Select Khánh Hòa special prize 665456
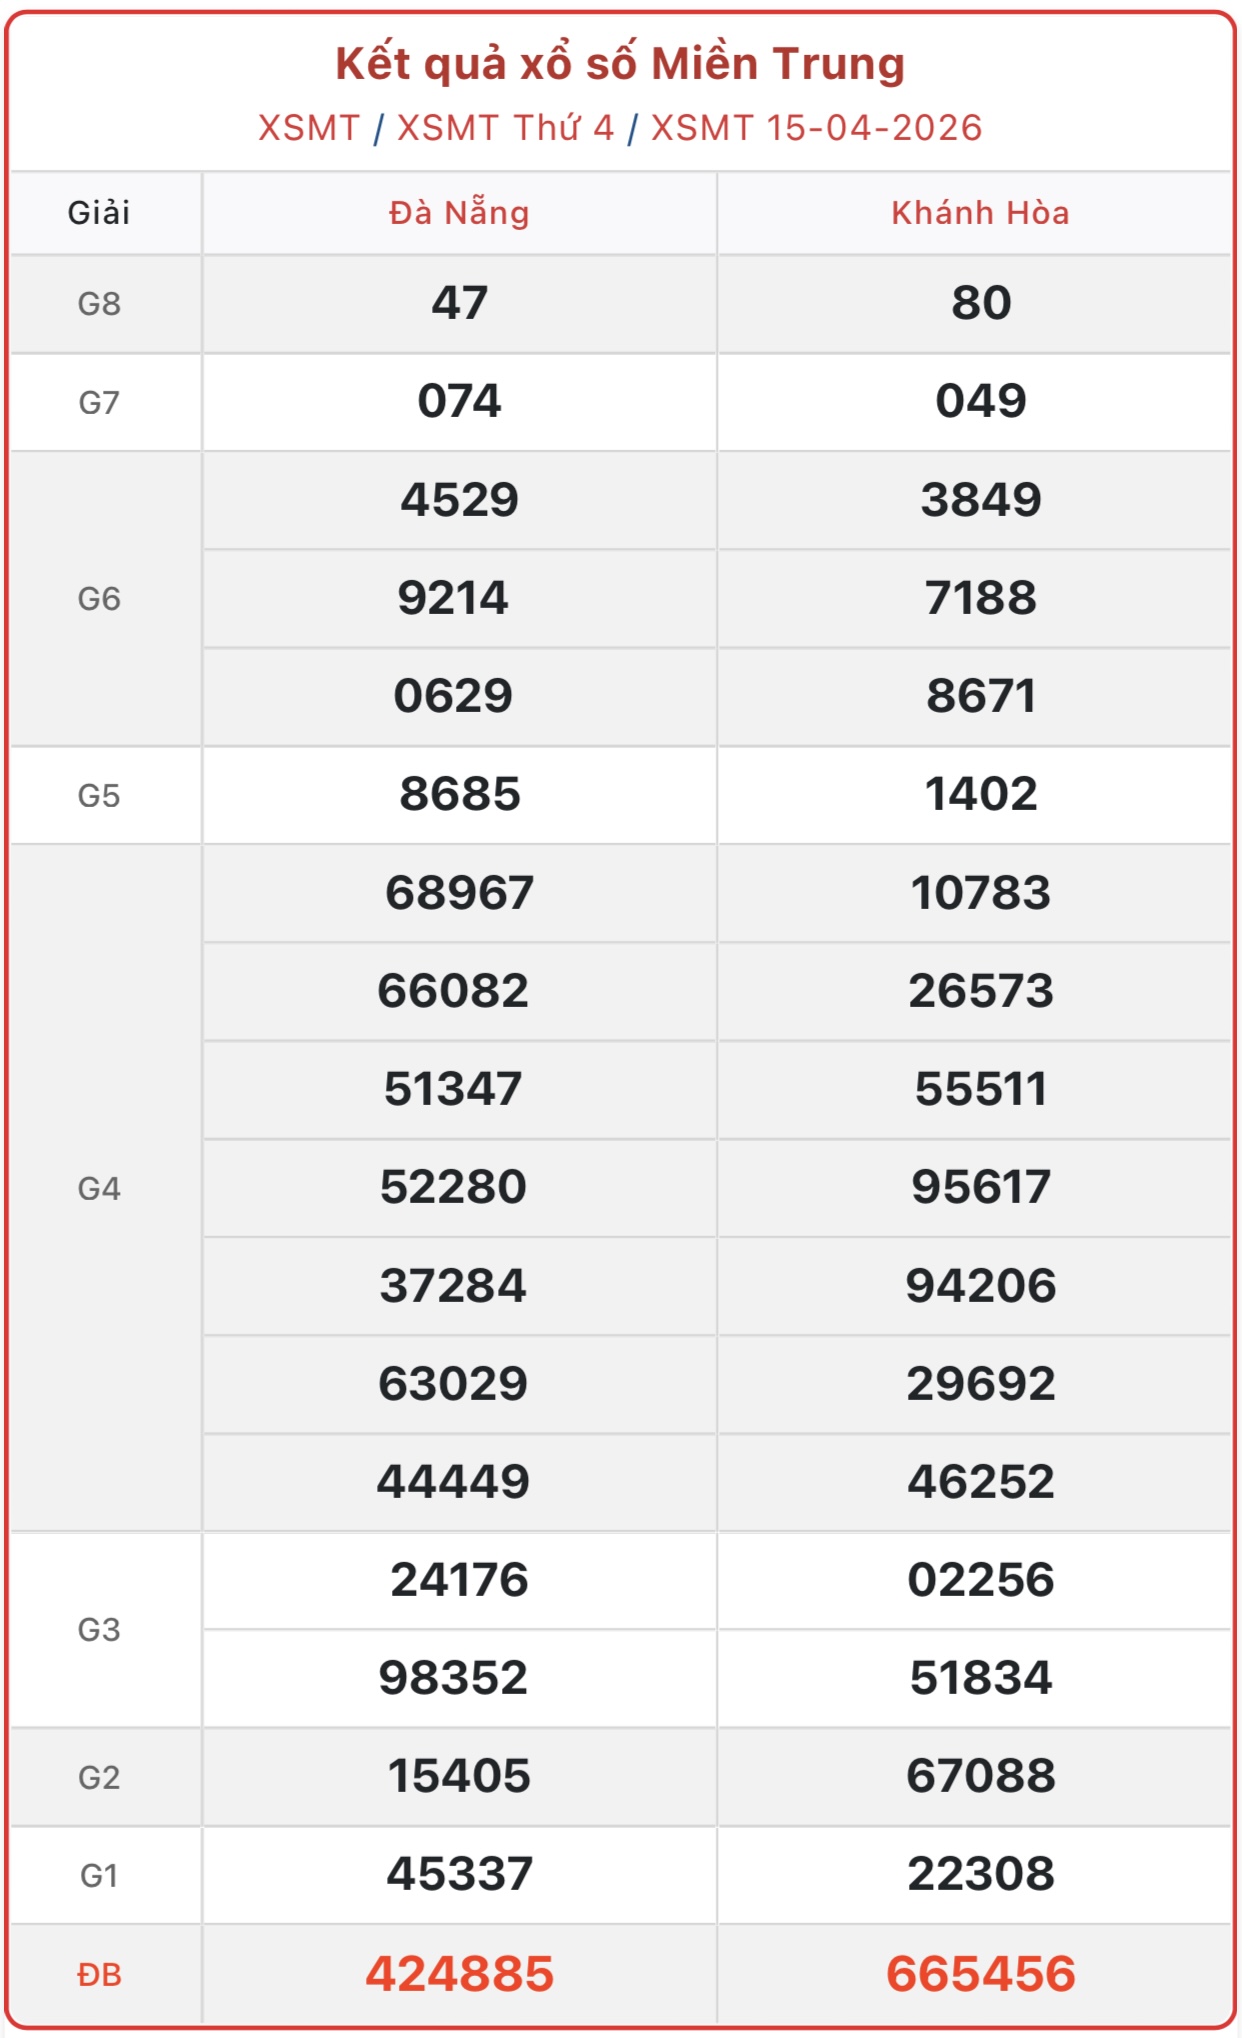Screen dimensions: 1242x2038 coord(980,1974)
